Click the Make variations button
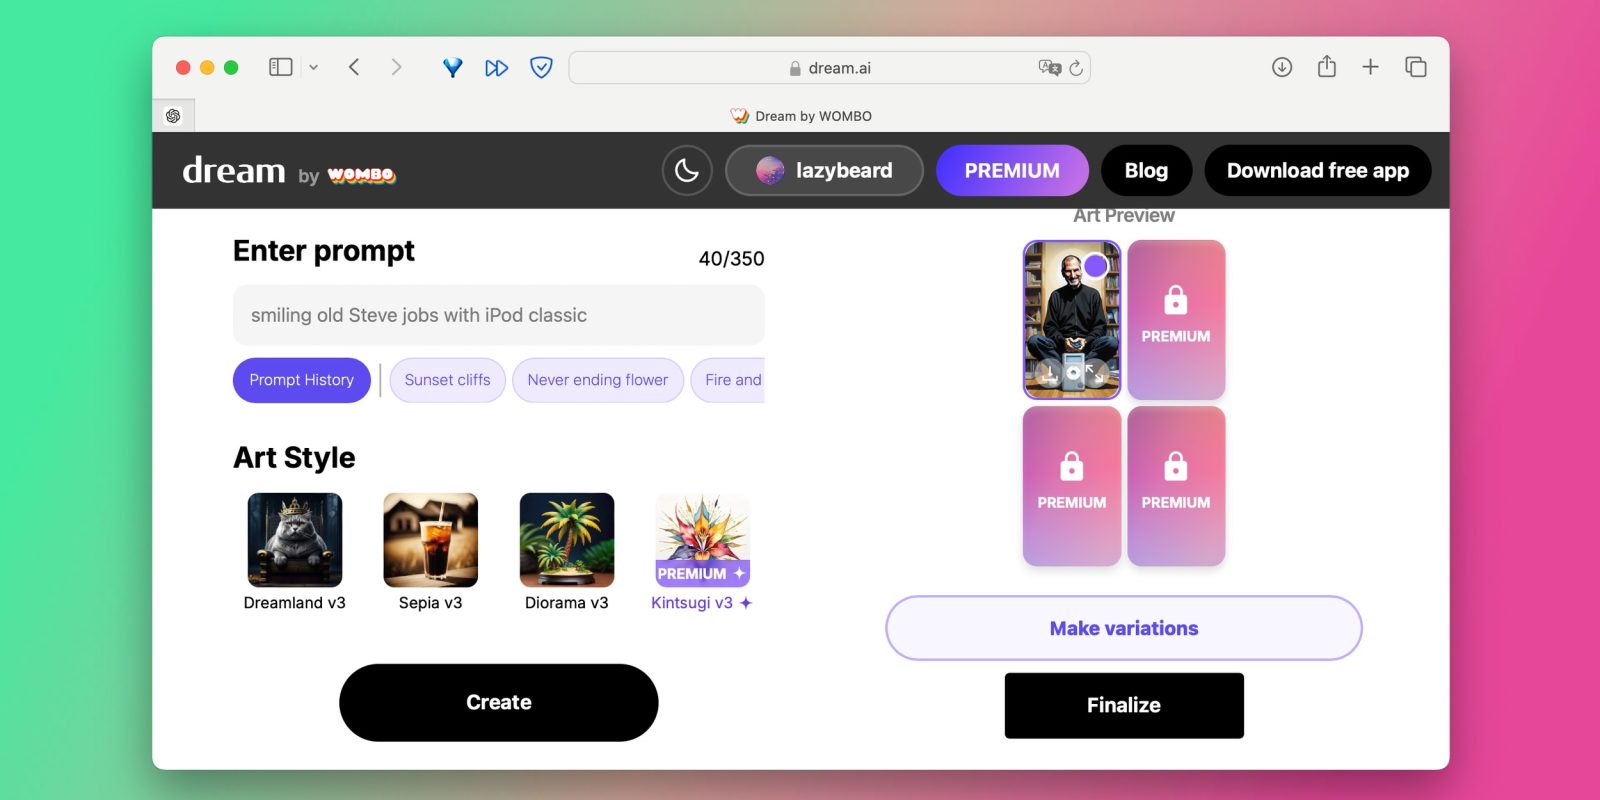Viewport: 1600px width, 800px height. point(1123,628)
